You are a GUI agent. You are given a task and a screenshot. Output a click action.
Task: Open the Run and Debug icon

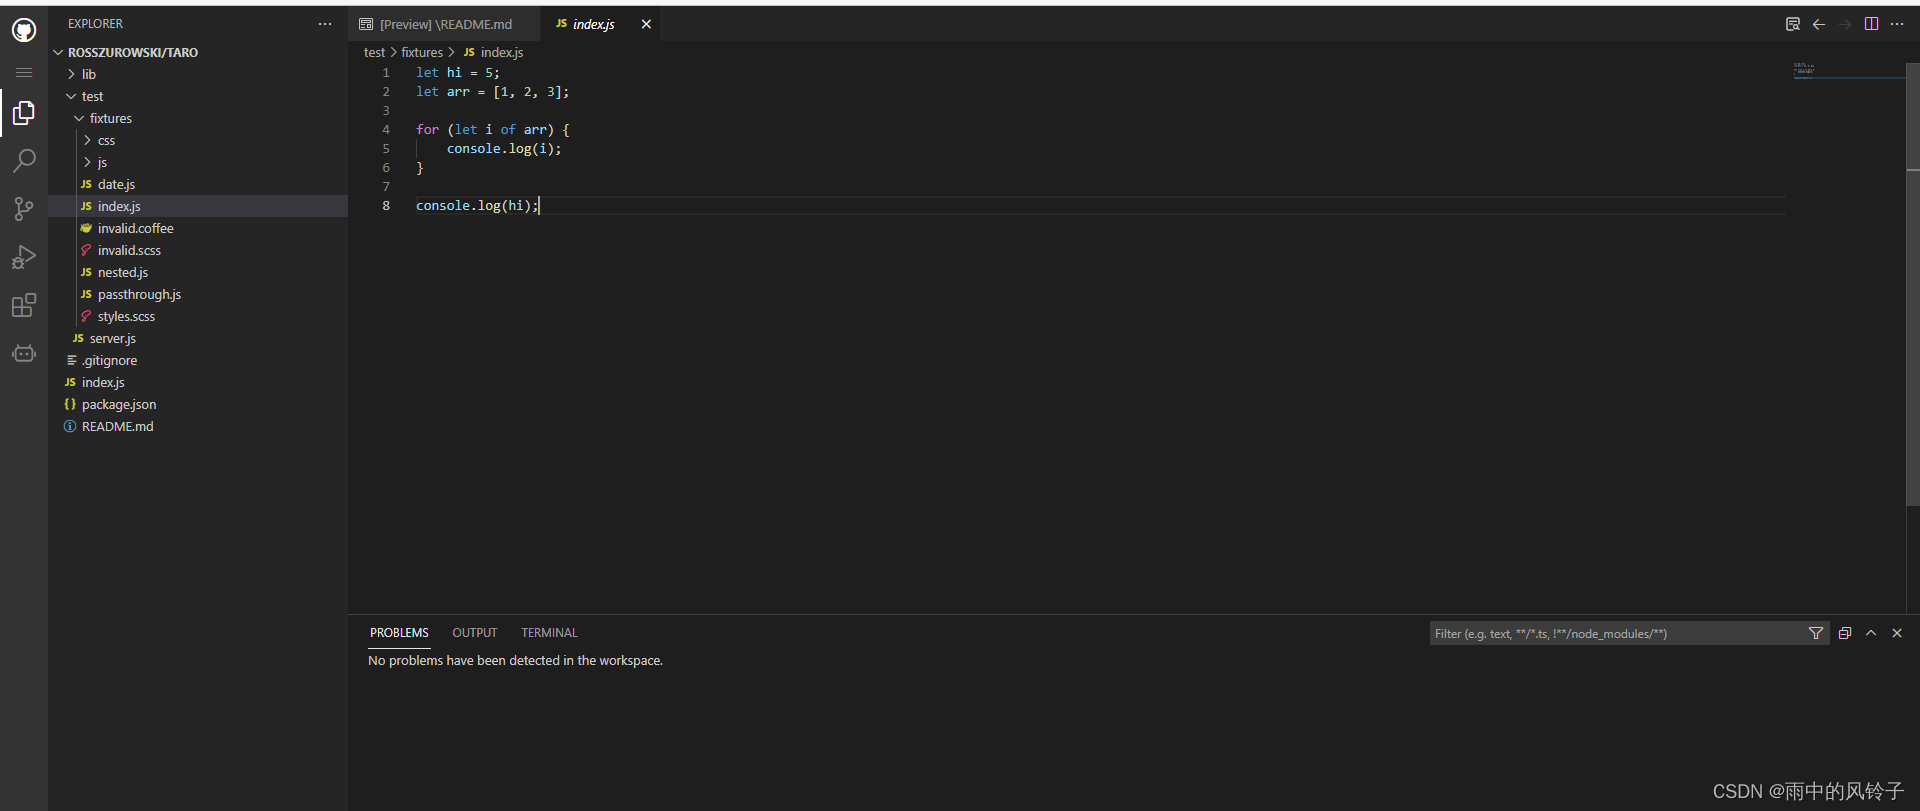[x=24, y=257]
